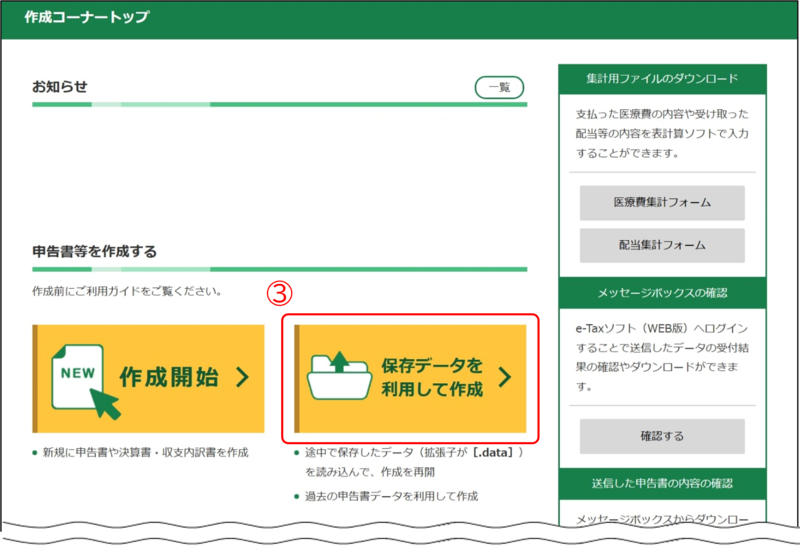
Task: Open the 配当集計フォーム download
Action: point(662,245)
